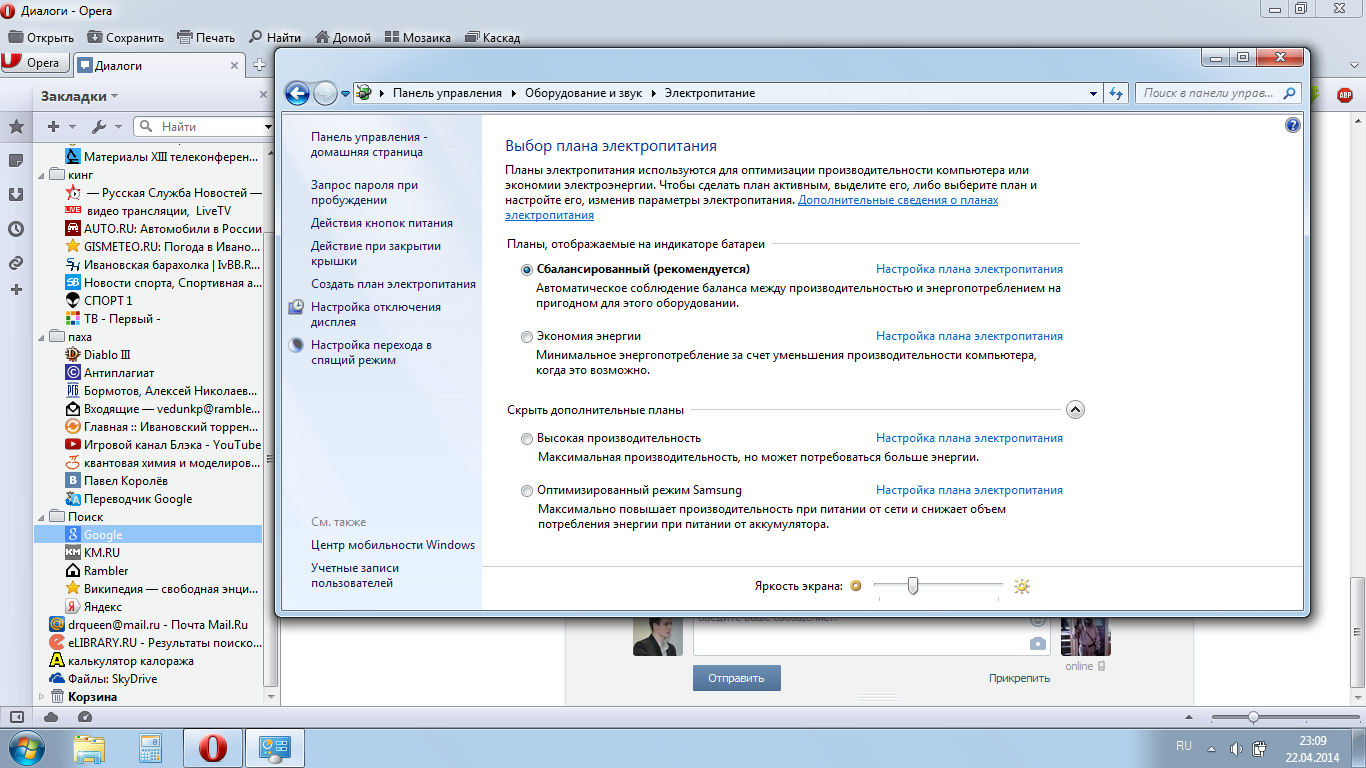
Task: Click Печать in Opera toolbar
Action: pyautogui.click(x=206, y=38)
